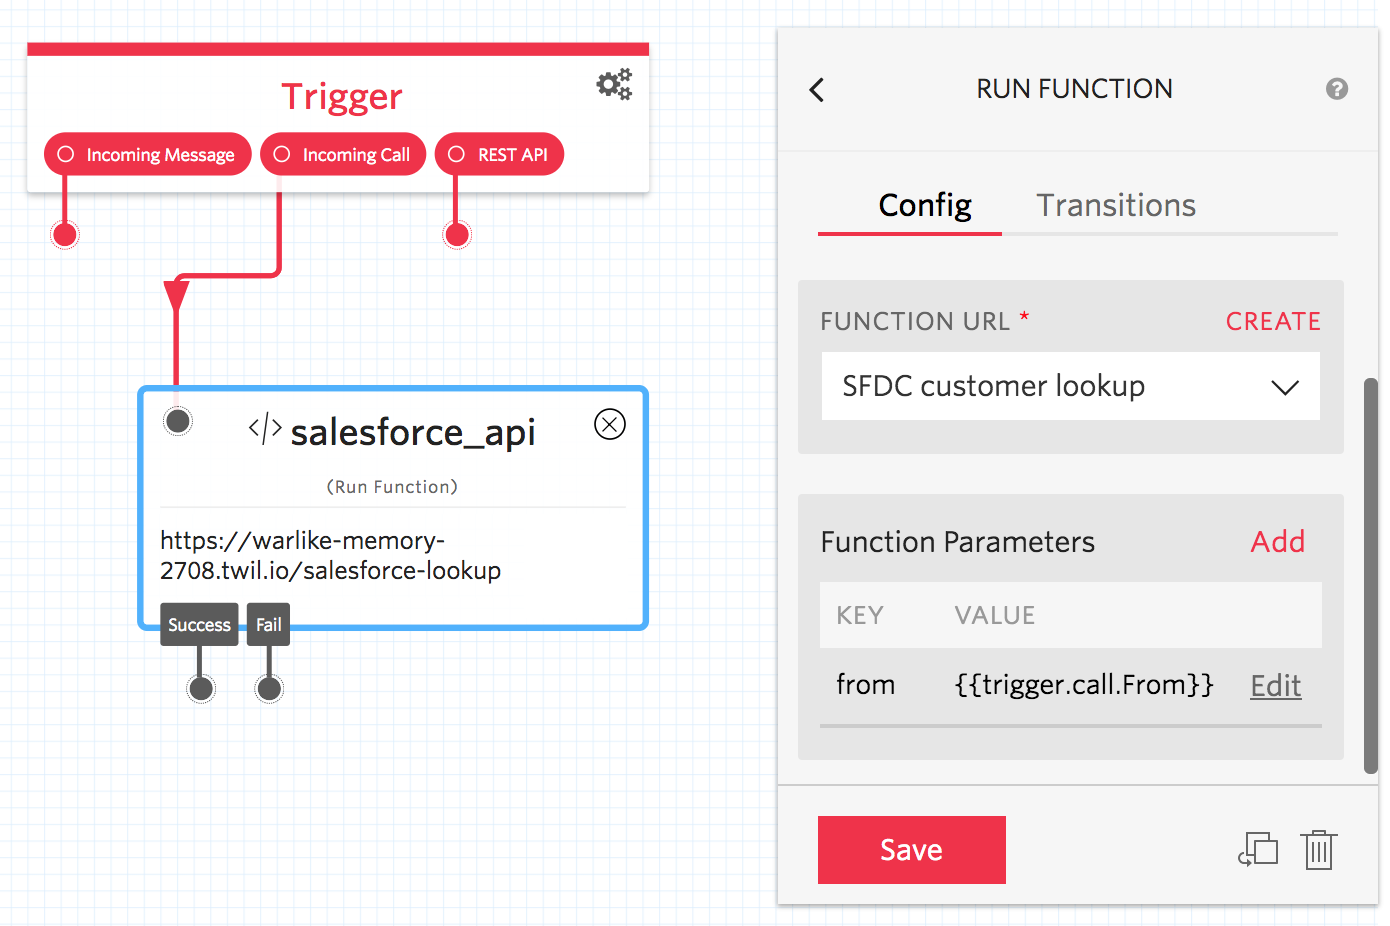Select the Incoming Message connector dot
1390x926 pixels.
(65, 235)
